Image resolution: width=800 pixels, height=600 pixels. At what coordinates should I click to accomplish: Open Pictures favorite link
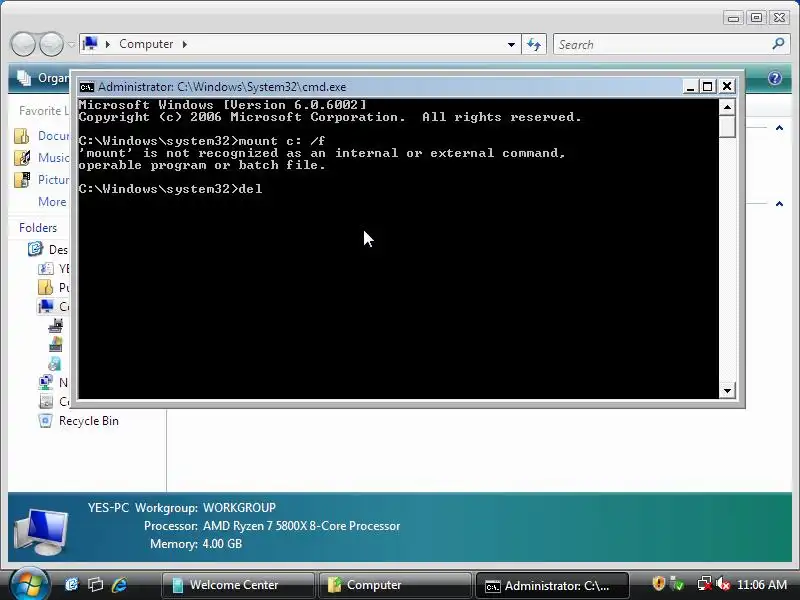(x=42, y=180)
